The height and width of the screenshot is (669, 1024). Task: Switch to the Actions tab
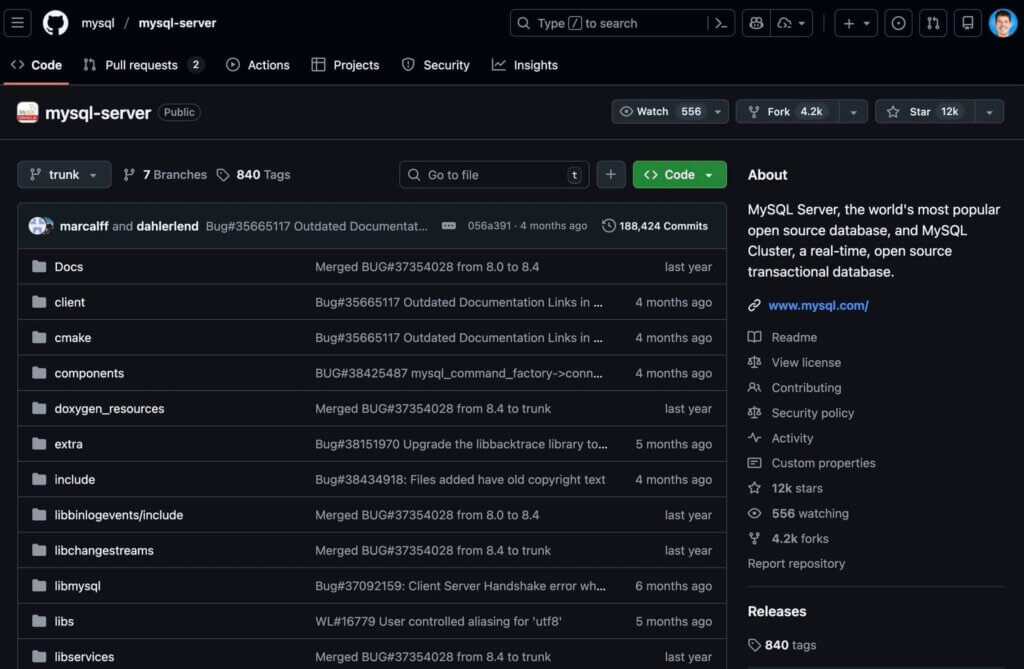pos(258,65)
